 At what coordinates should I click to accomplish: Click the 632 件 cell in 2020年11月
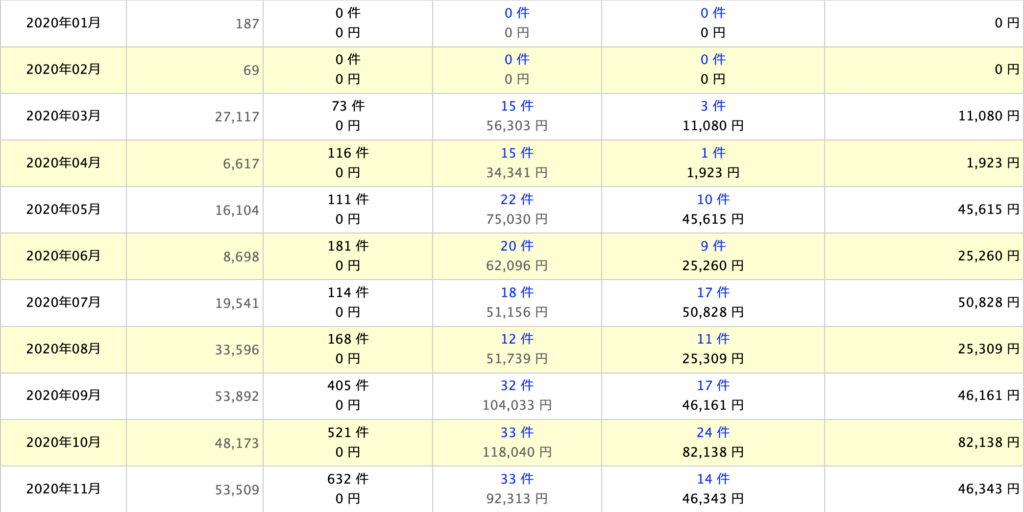349,479
